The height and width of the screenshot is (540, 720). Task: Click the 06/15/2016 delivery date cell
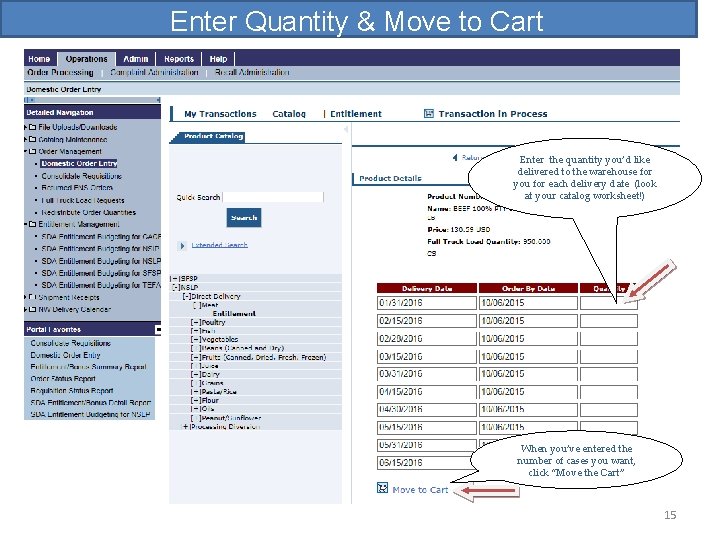click(x=427, y=463)
